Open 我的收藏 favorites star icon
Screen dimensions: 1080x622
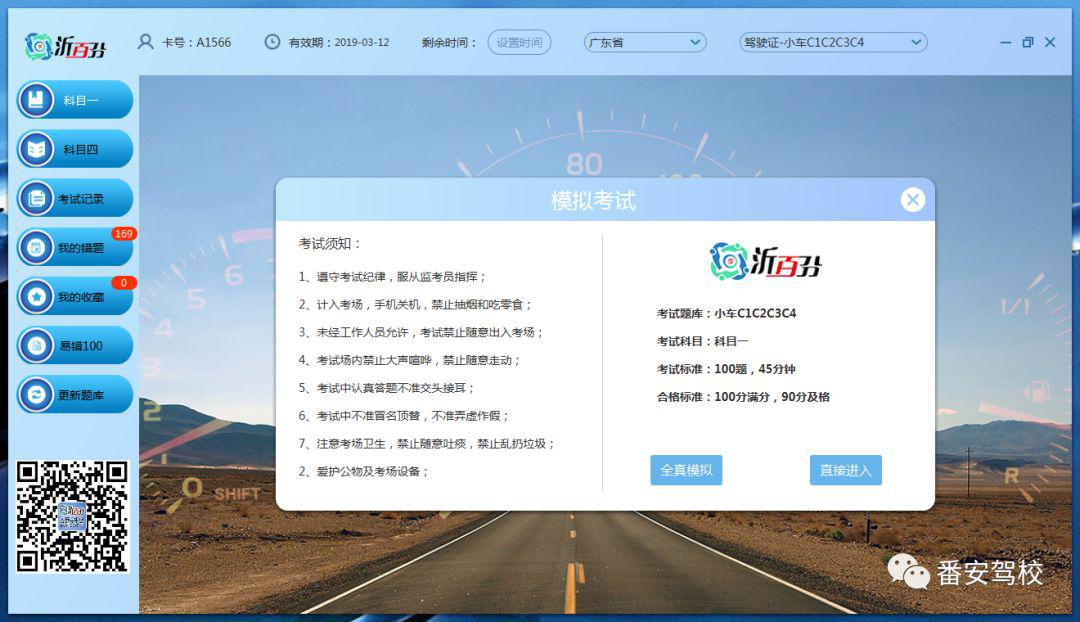(x=36, y=297)
